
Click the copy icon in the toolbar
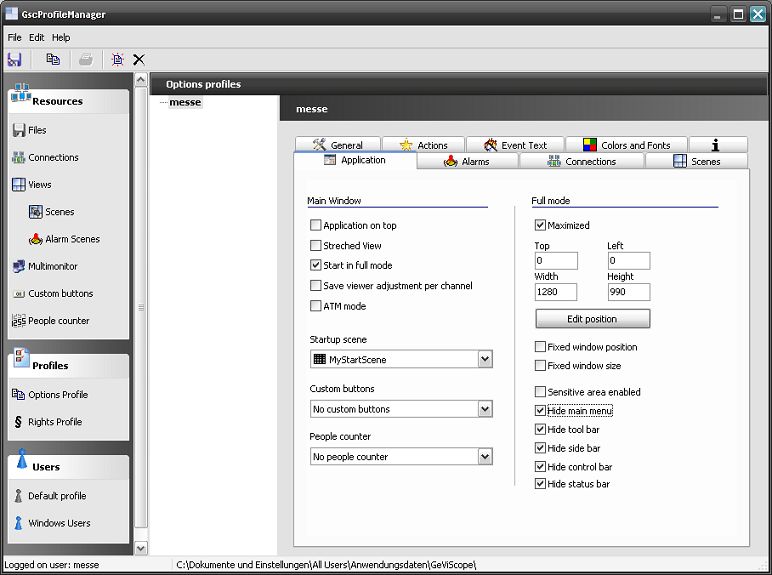(x=53, y=60)
